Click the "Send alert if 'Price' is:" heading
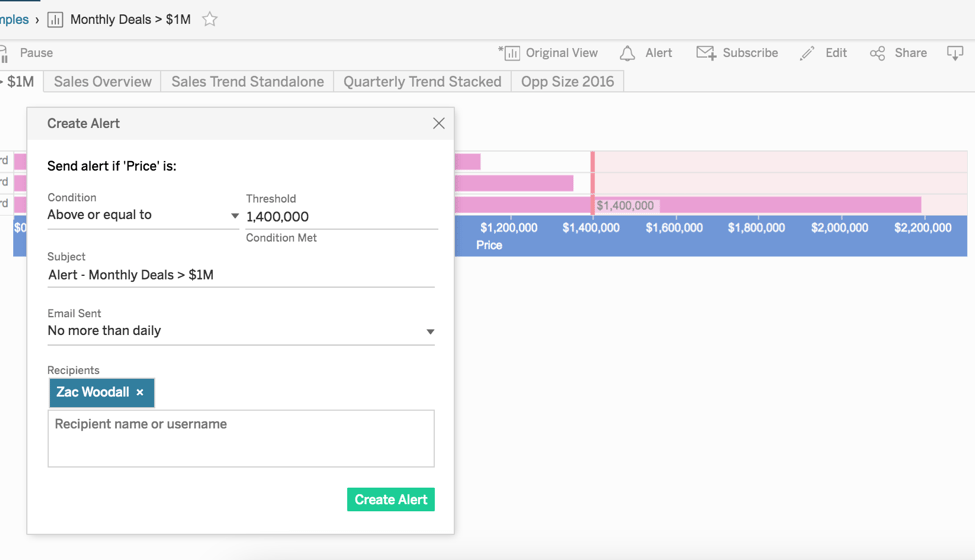 112,166
